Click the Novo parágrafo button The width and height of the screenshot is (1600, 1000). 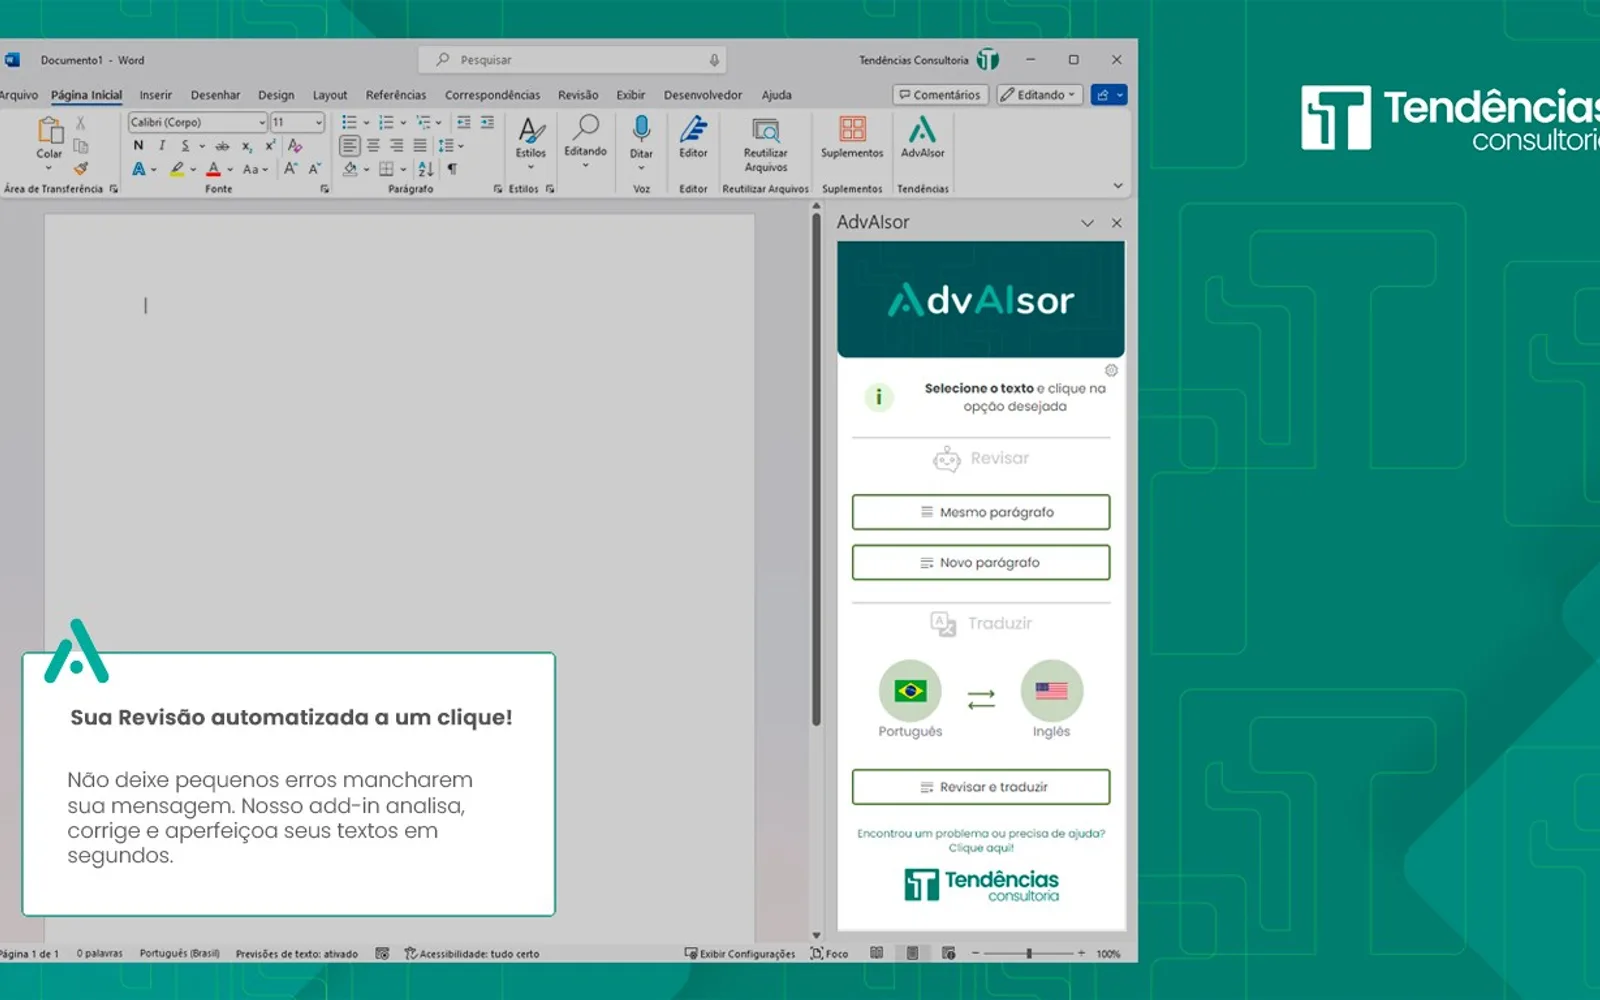[x=981, y=562]
